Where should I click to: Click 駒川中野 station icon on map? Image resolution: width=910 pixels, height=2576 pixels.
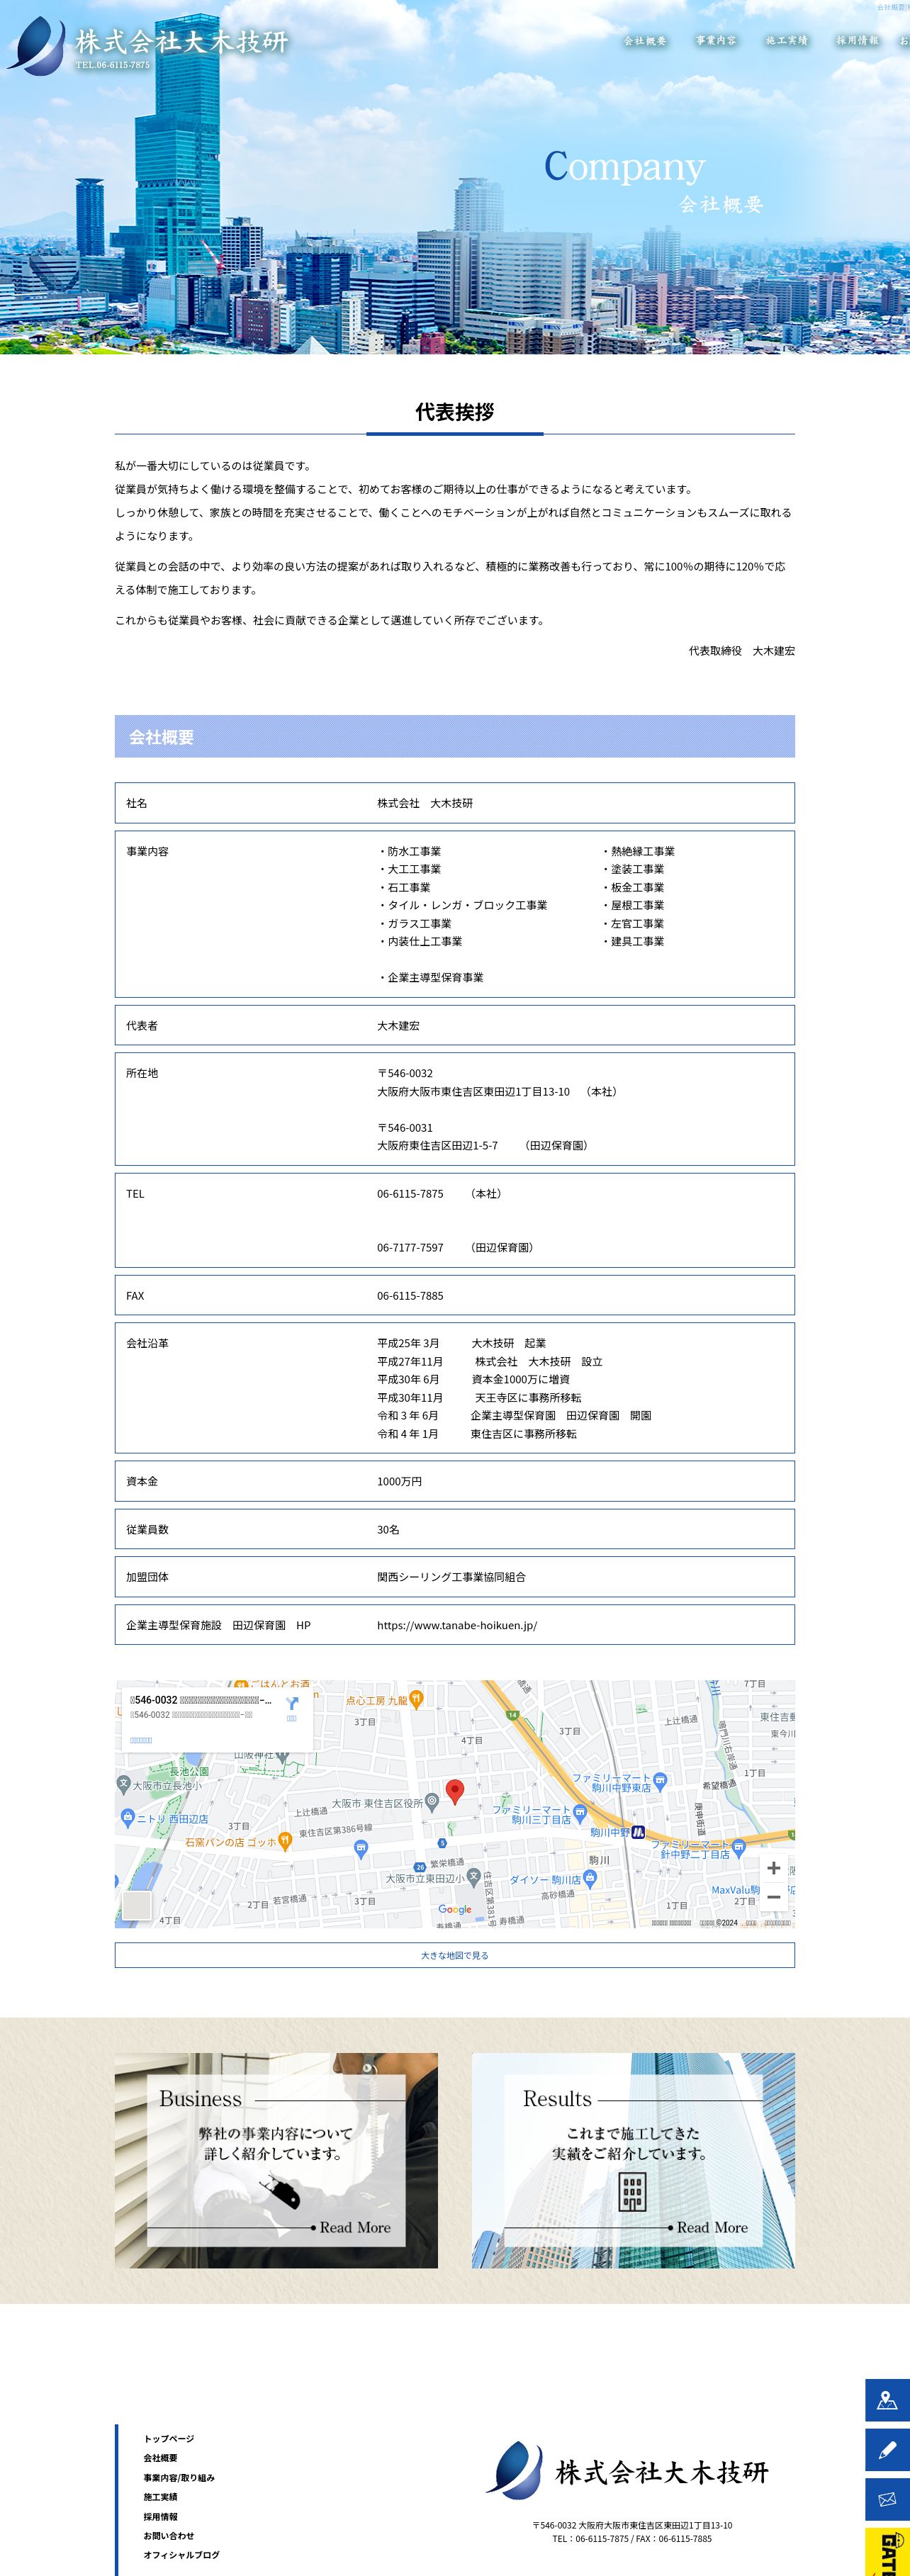coord(638,1832)
